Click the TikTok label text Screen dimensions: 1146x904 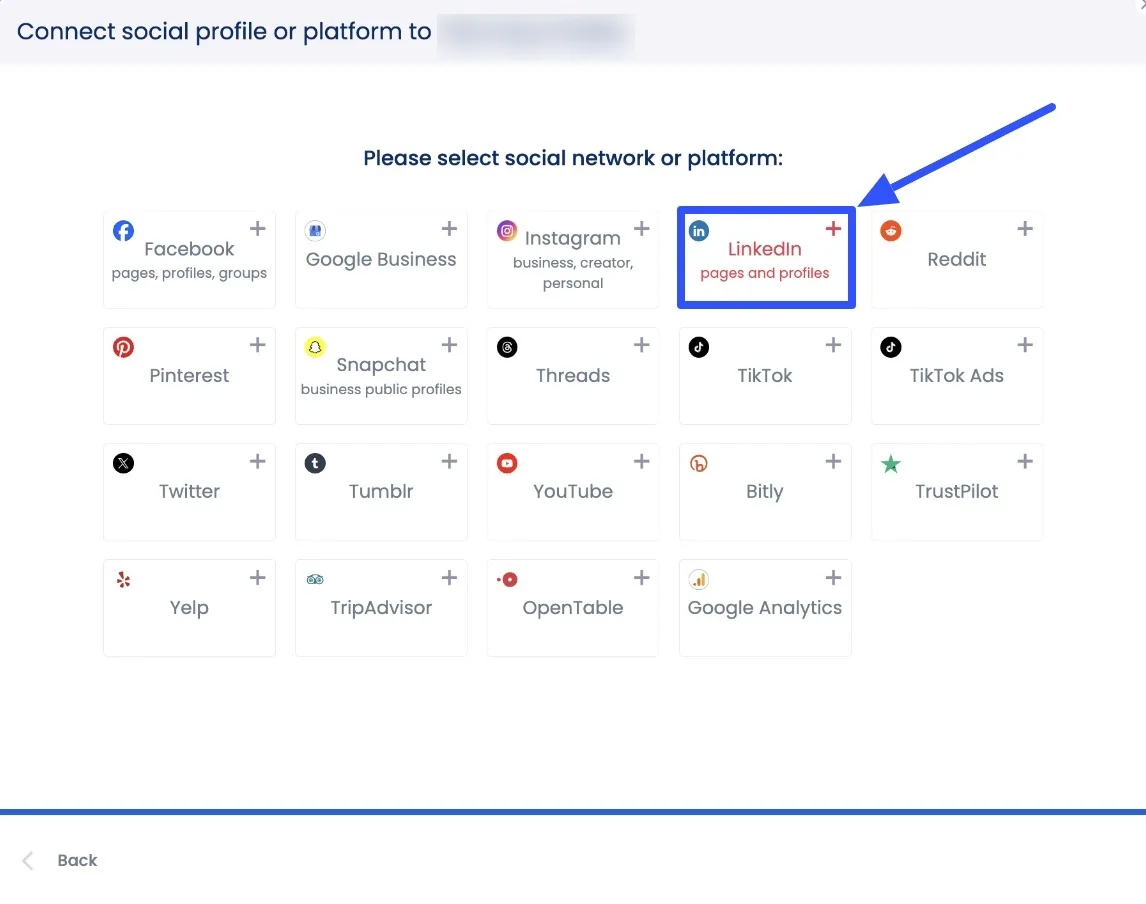click(x=765, y=376)
